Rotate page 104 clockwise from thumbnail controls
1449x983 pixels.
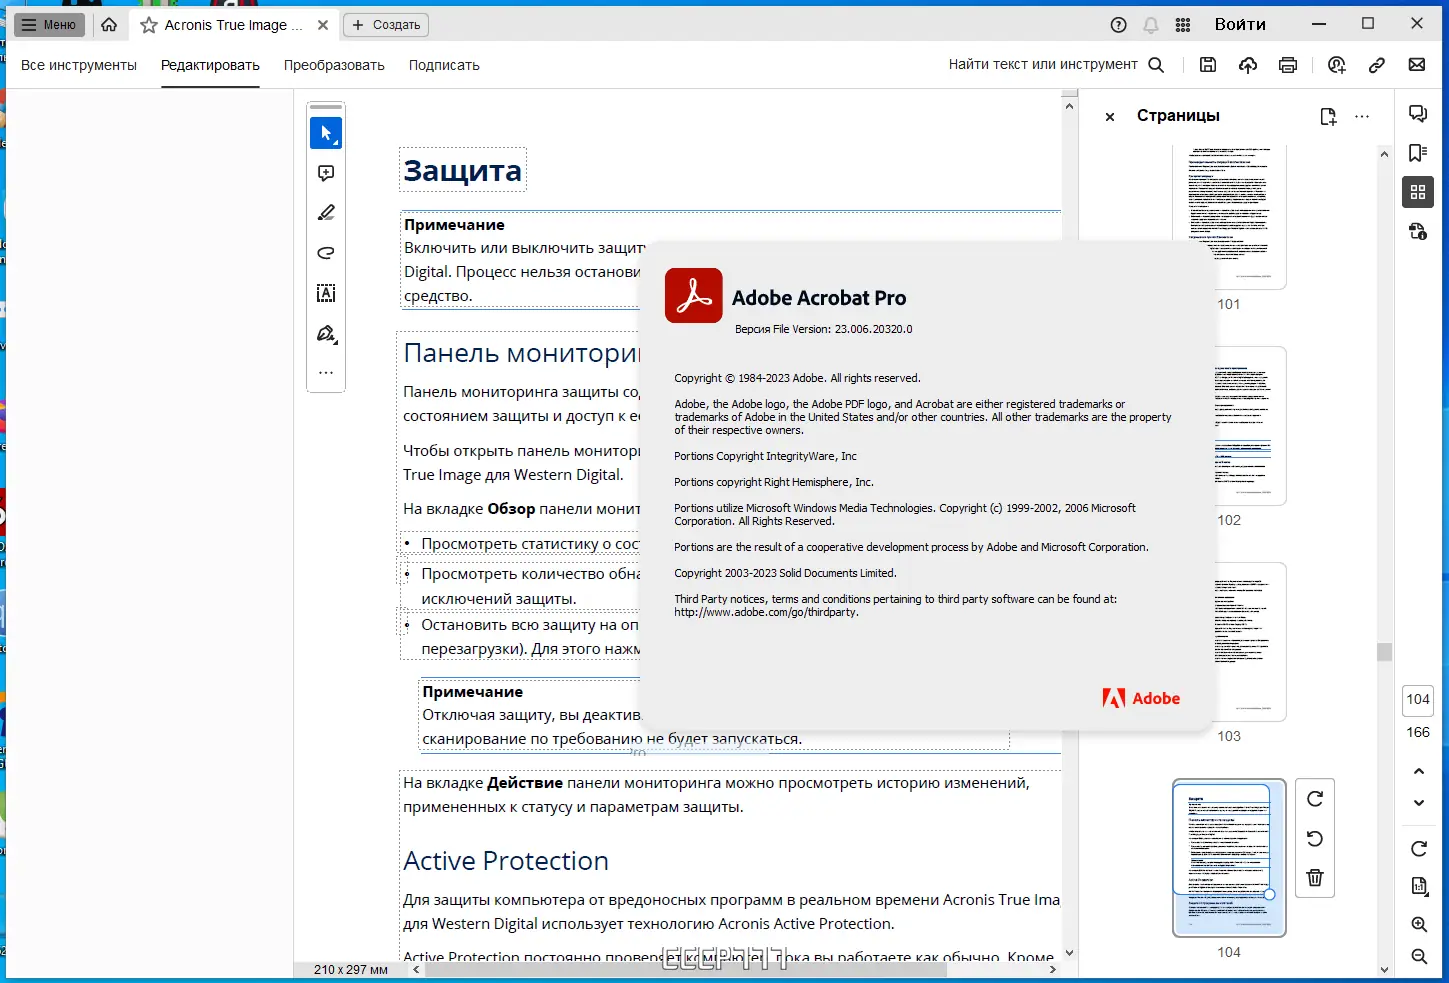coord(1315,799)
